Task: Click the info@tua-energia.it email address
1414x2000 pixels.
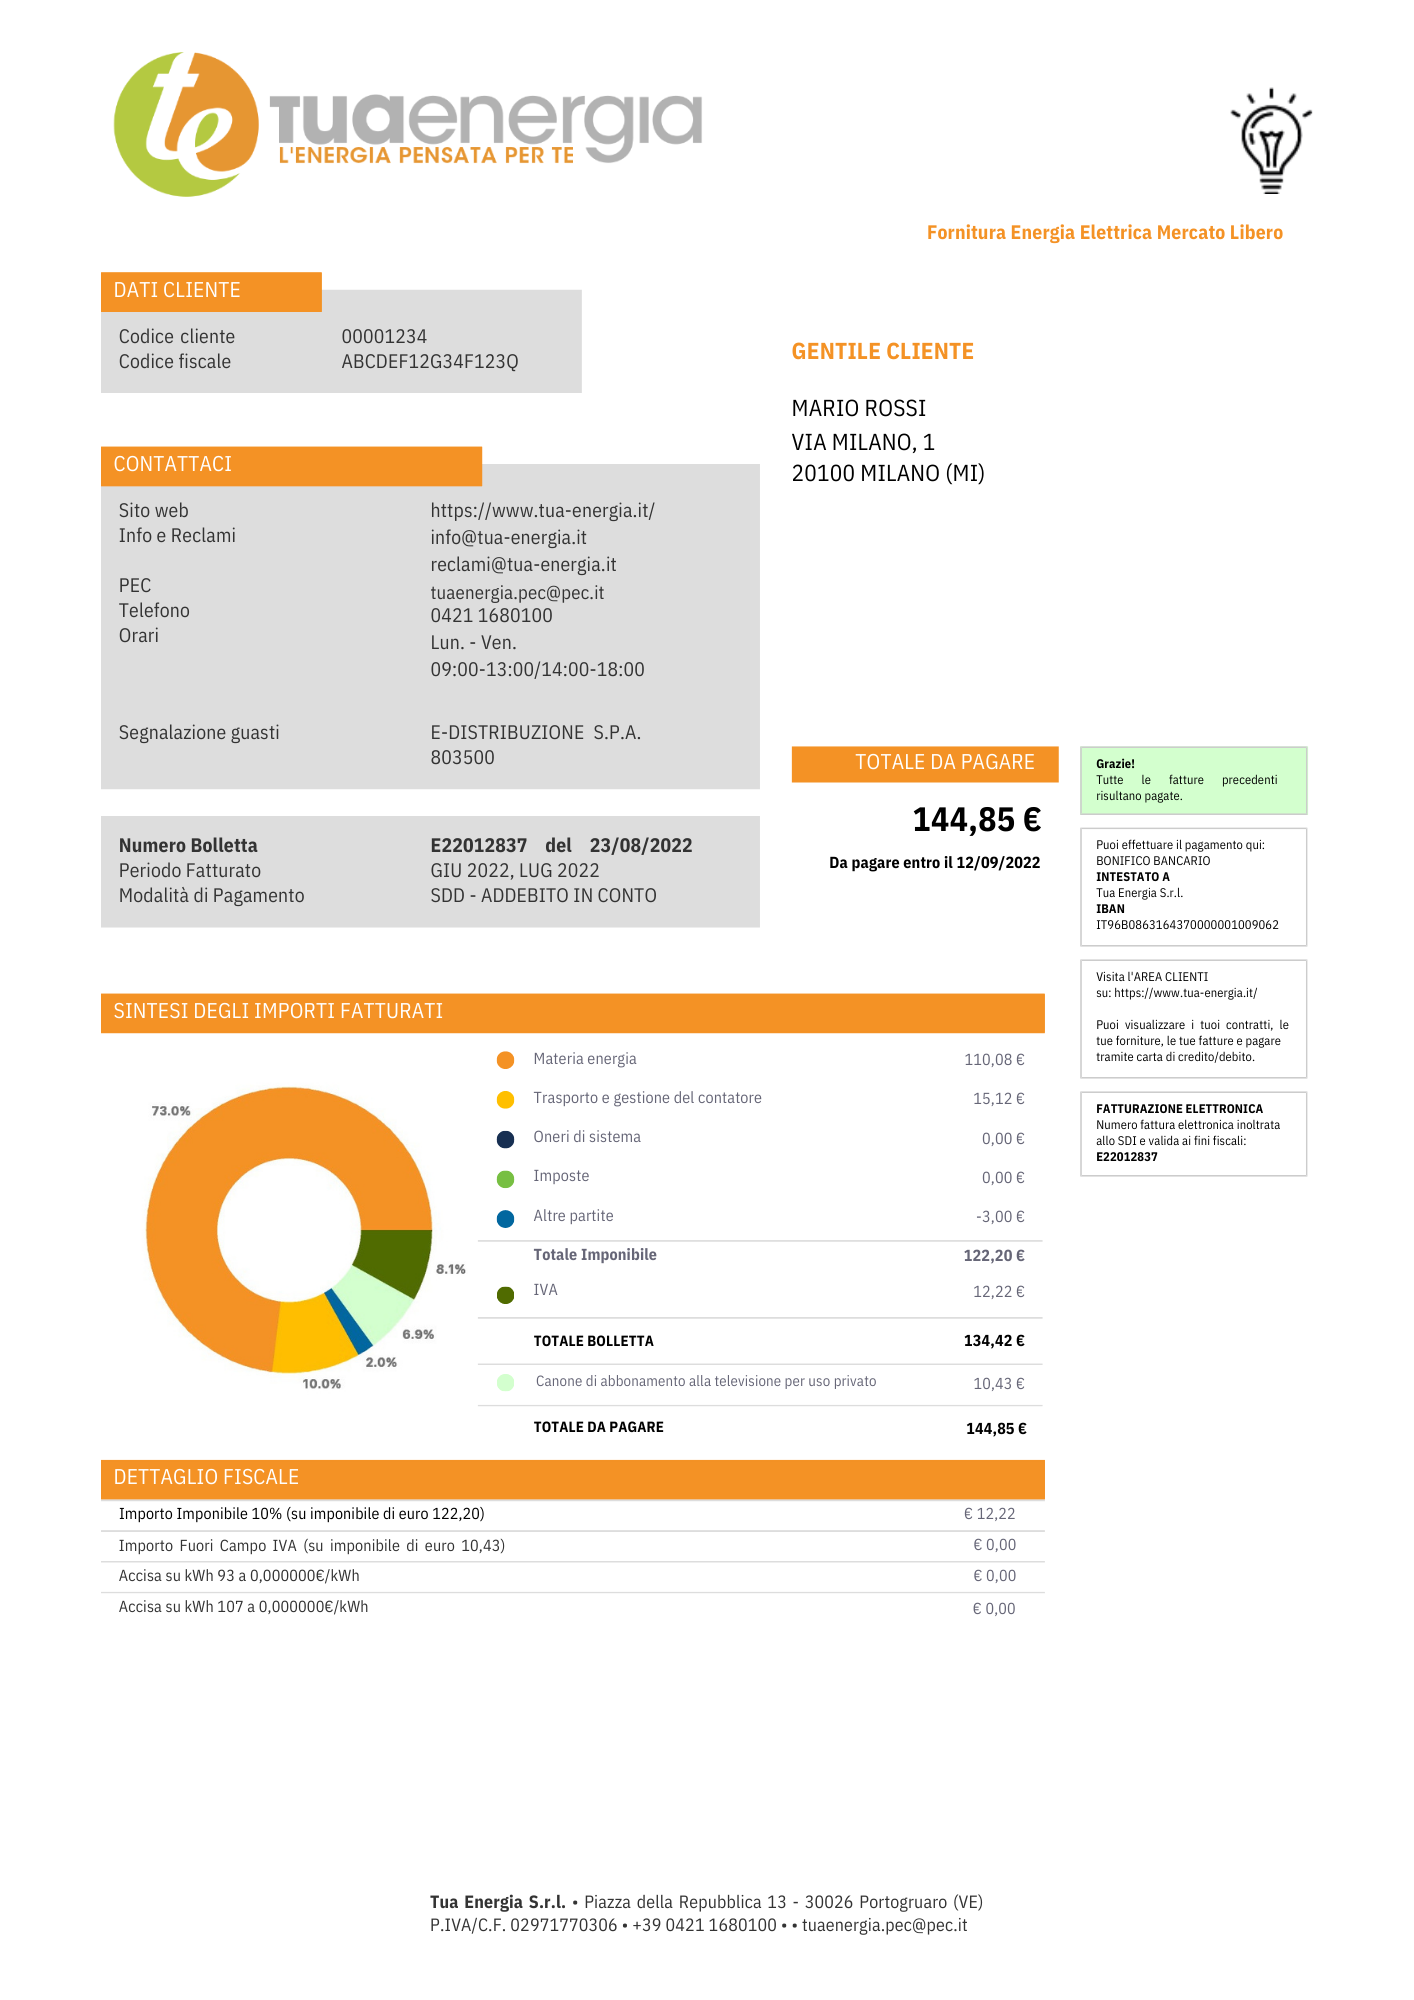Action: (508, 538)
